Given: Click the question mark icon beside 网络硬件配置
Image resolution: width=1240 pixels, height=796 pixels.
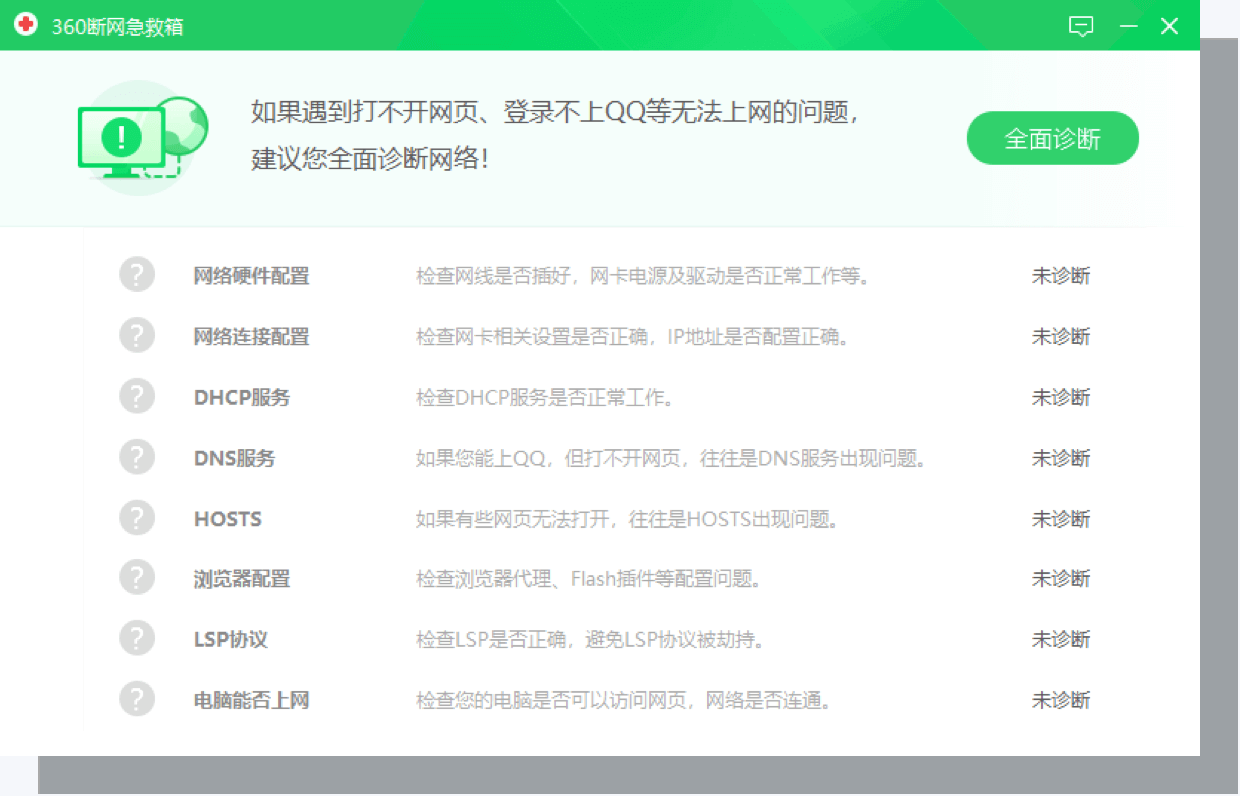Looking at the screenshot, I should (137, 275).
